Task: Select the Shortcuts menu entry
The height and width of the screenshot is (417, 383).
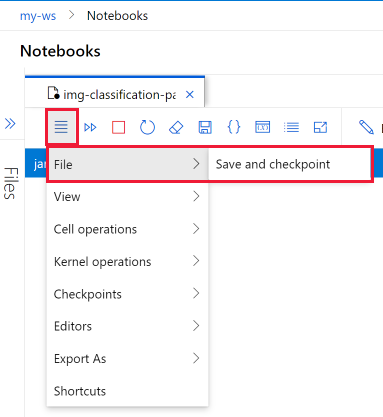Action: click(127, 391)
